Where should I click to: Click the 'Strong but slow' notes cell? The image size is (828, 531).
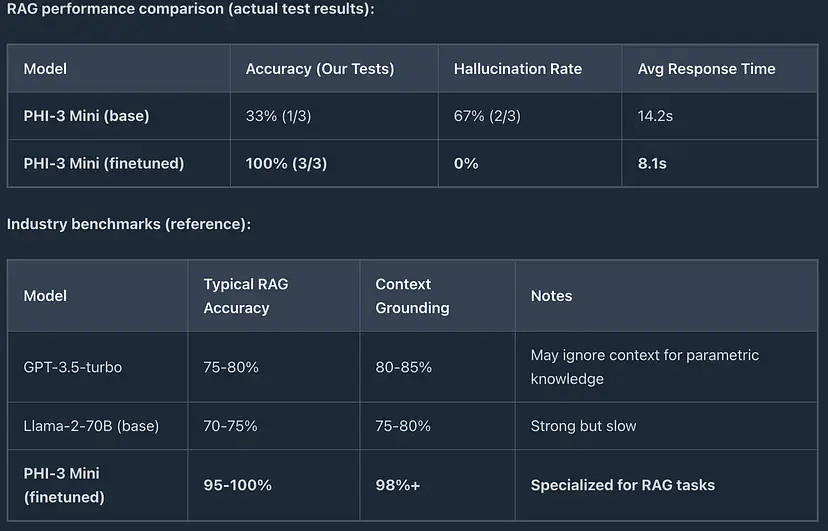(583, 426)
